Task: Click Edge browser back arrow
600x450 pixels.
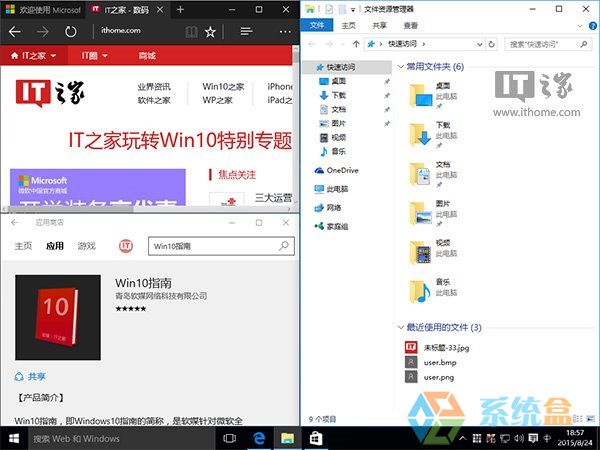Action: pos(15,31)
